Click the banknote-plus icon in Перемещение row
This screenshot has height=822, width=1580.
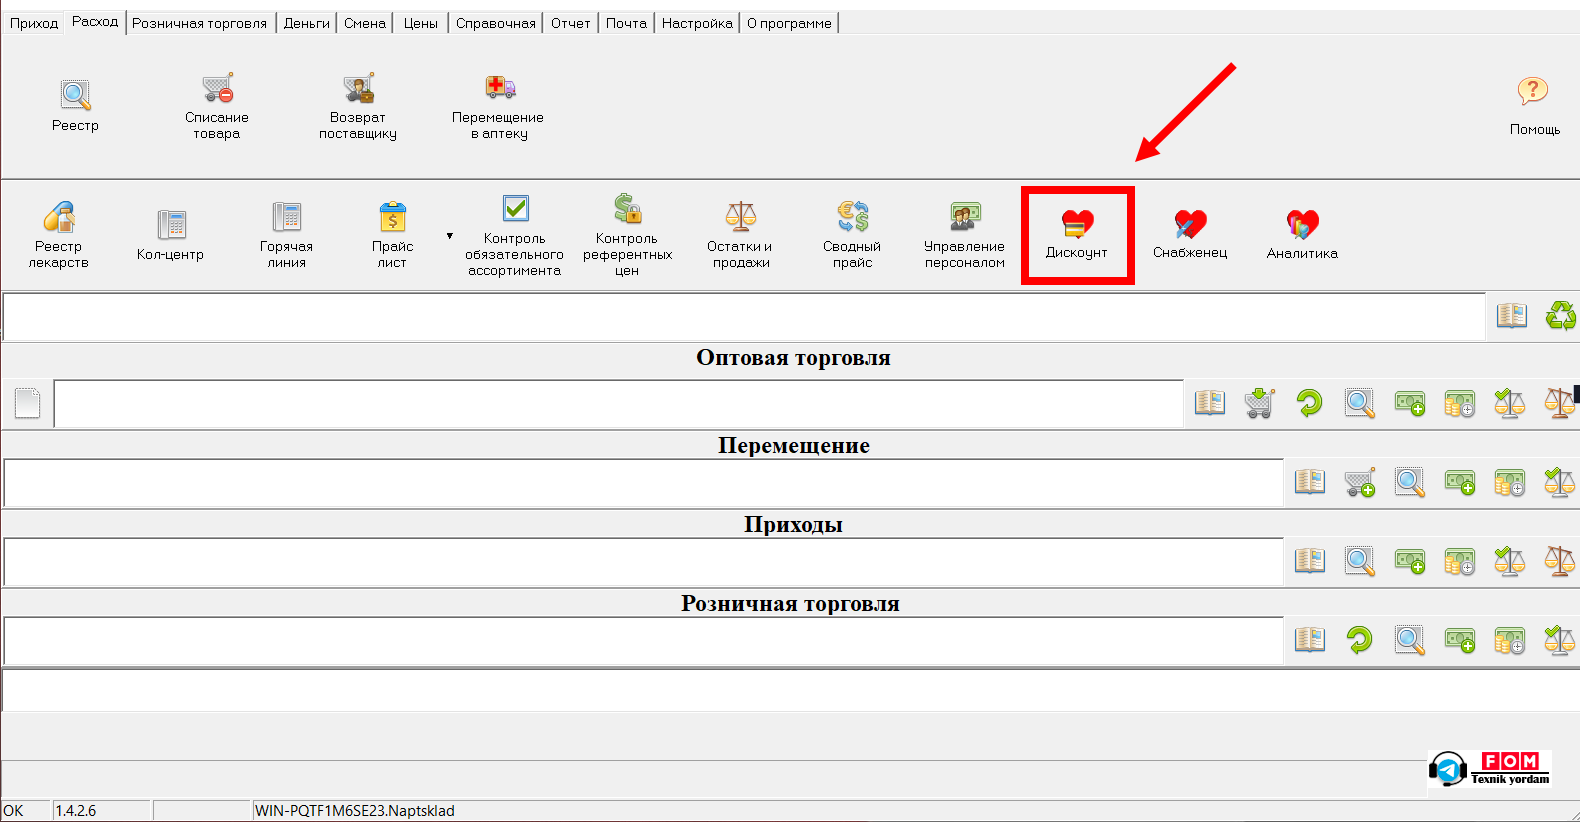(x=1460, y=482)
